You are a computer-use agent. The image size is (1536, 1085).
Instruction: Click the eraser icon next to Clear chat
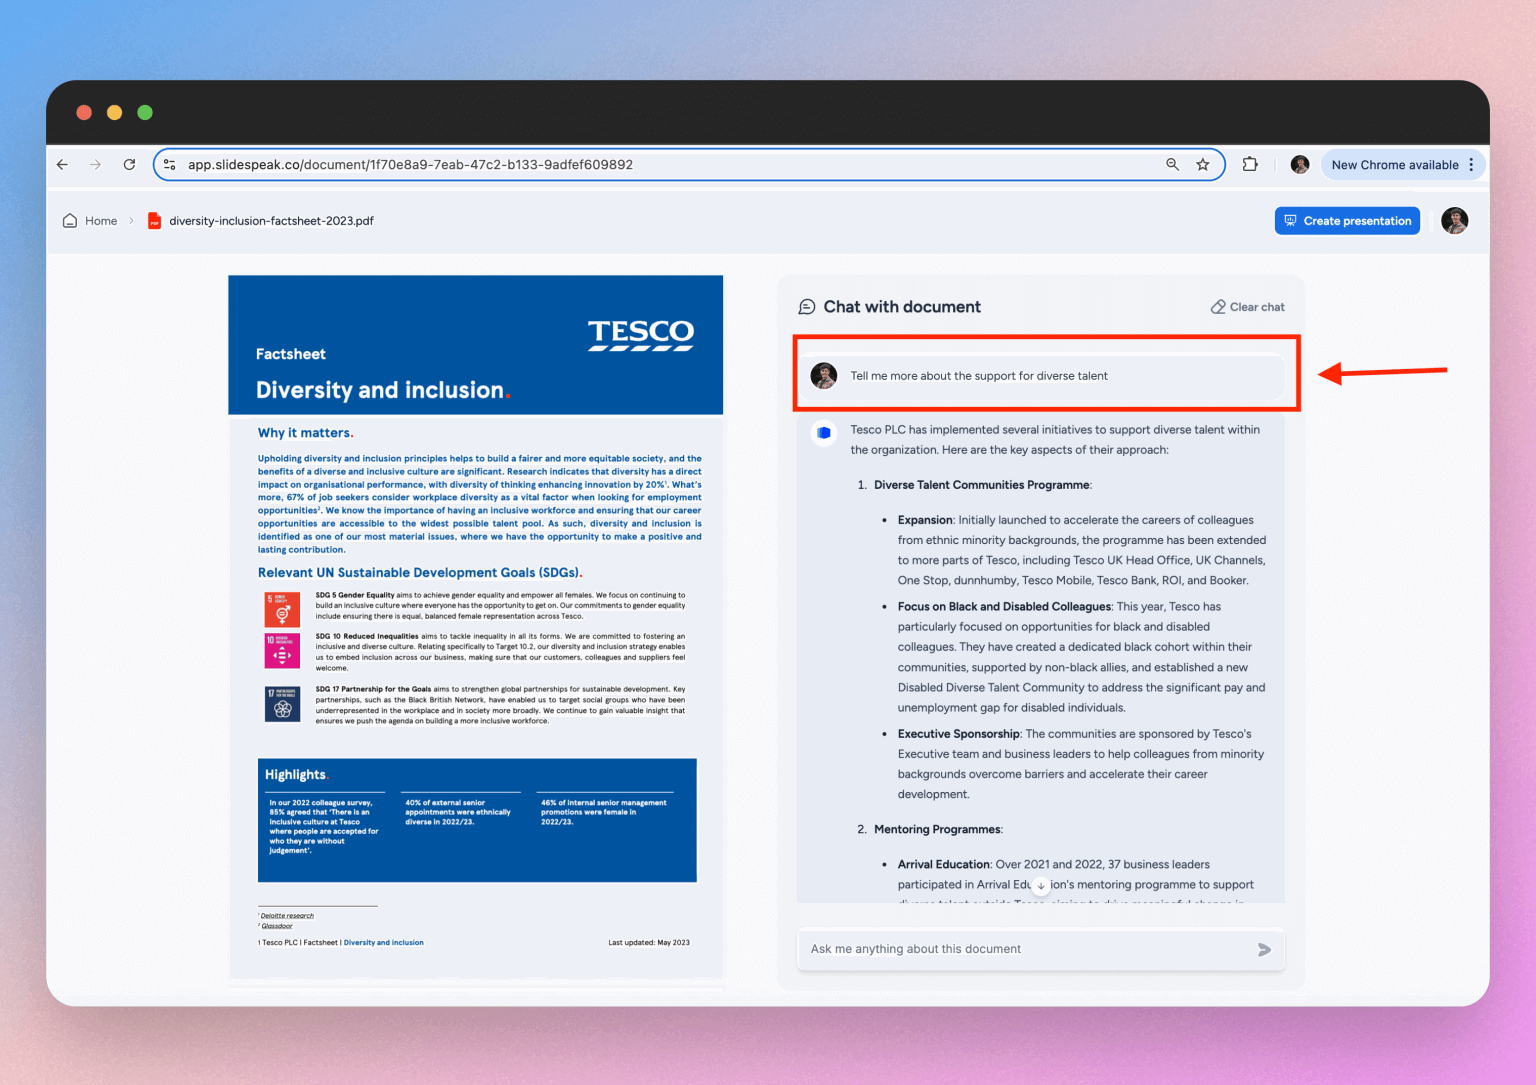click(1217, 306)
